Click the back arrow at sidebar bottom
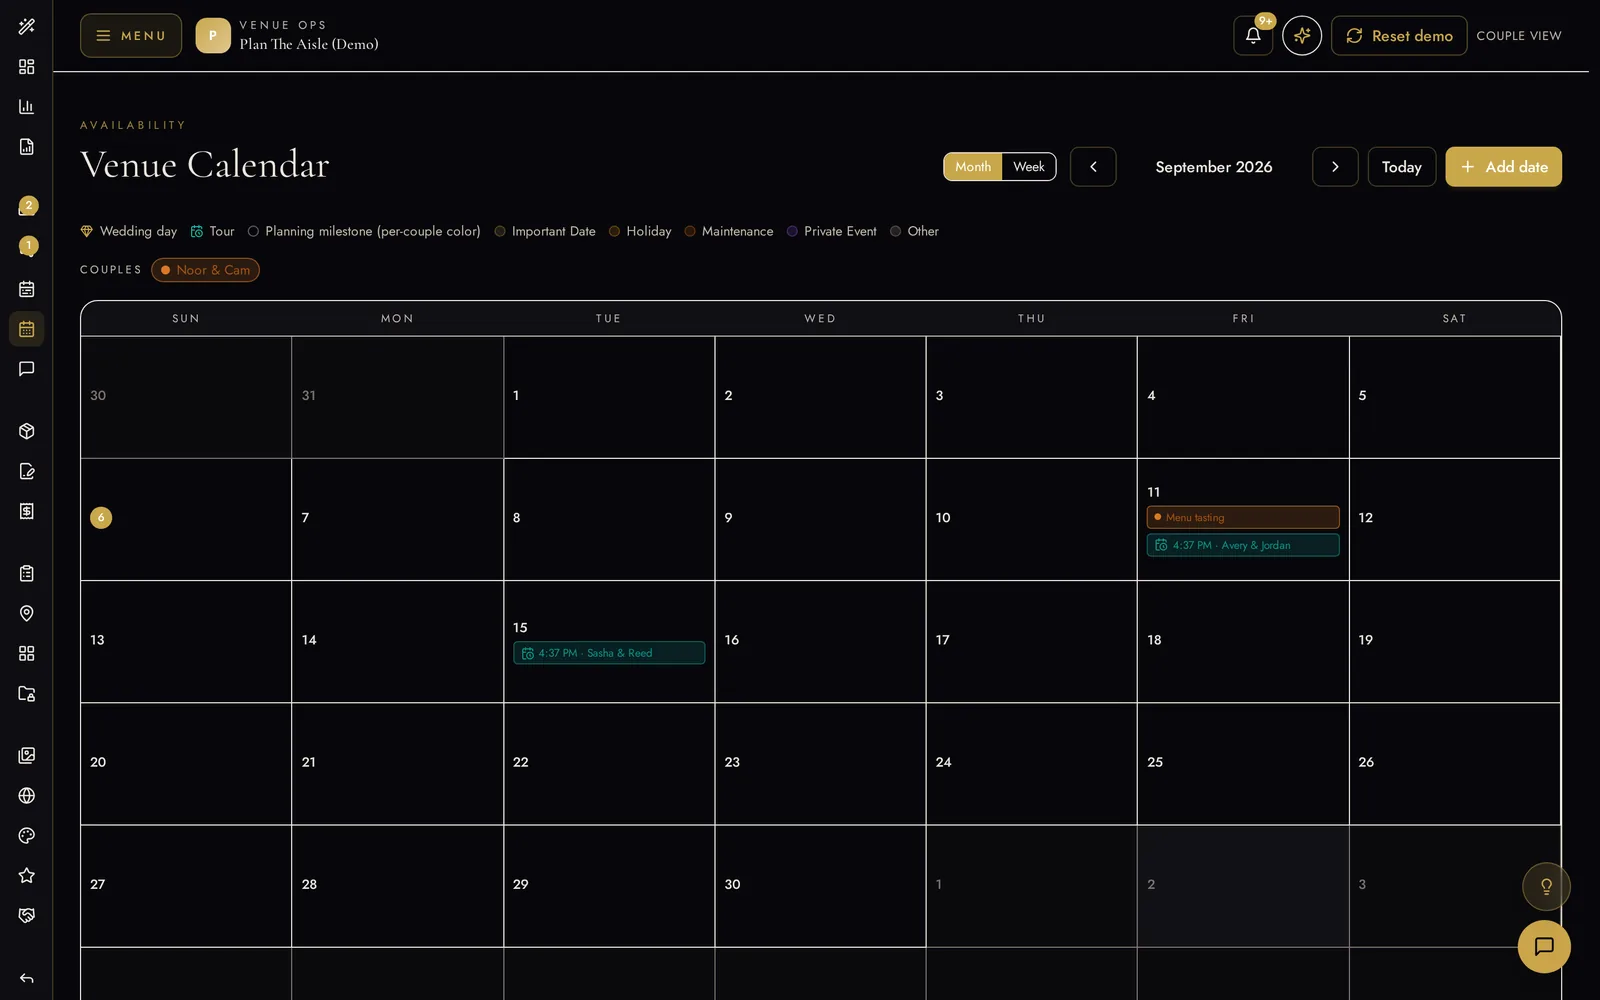Screen dimensions: 1600x1000 pos(27,978)
